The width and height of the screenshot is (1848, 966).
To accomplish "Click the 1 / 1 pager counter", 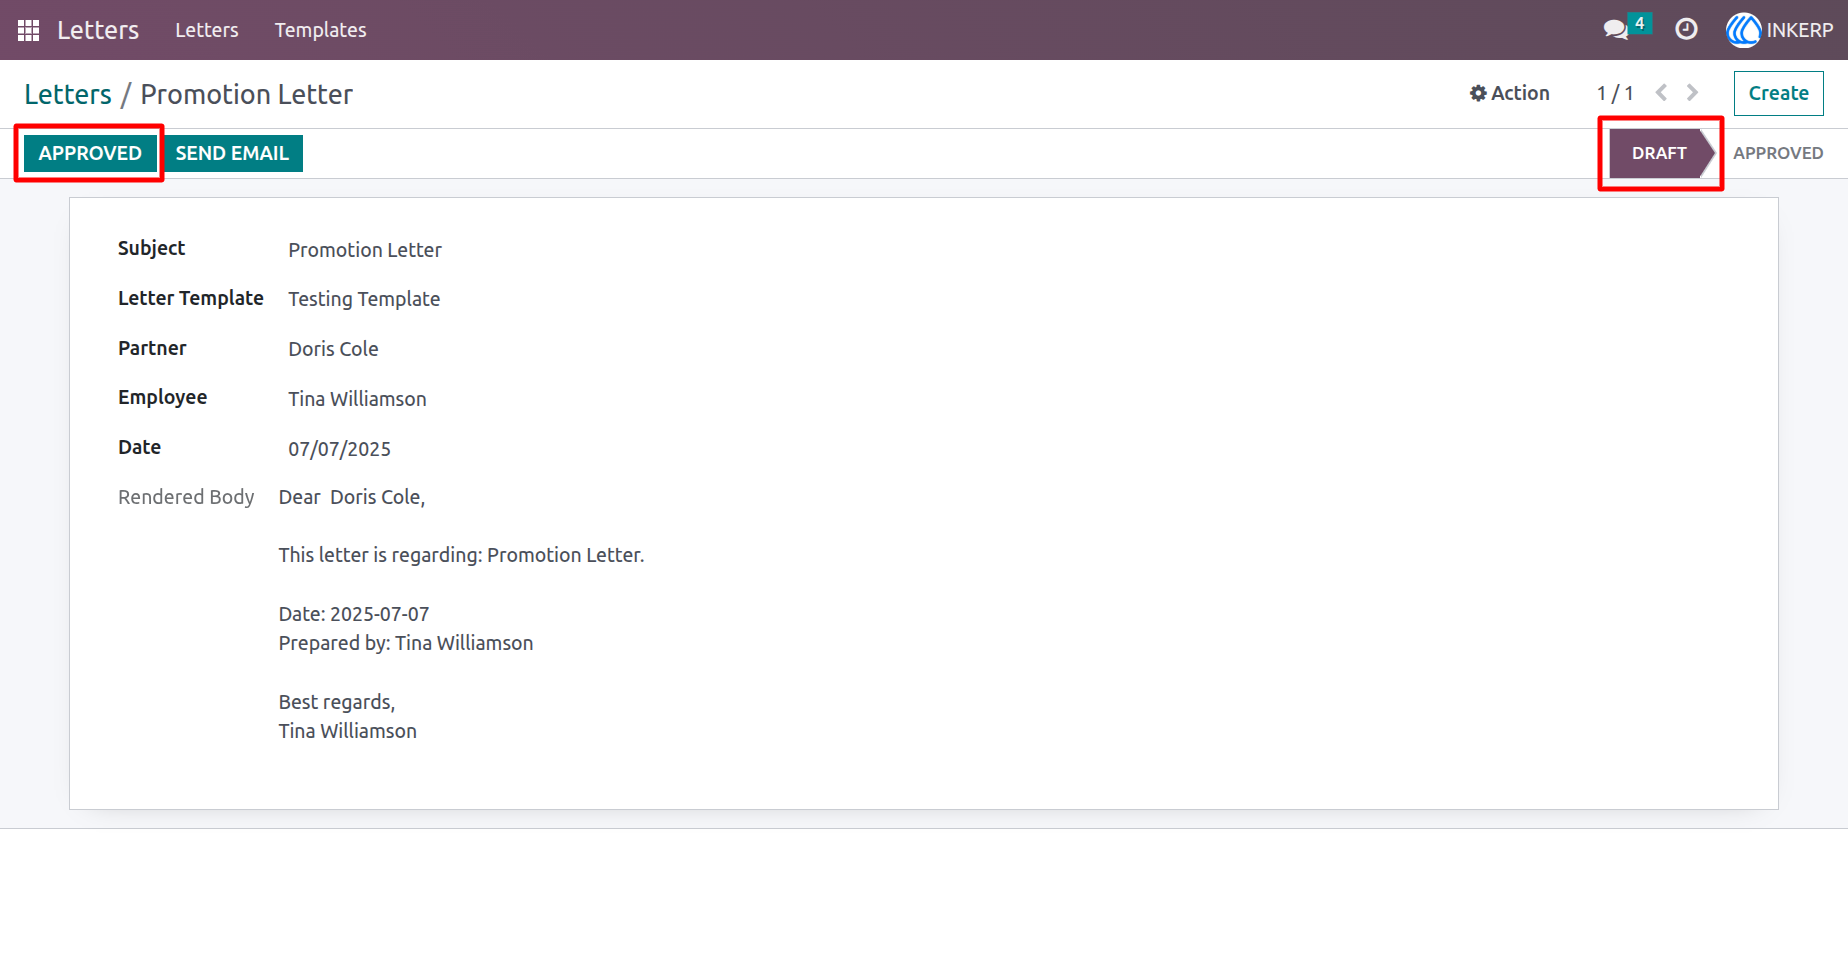I will click(1615, 93).
